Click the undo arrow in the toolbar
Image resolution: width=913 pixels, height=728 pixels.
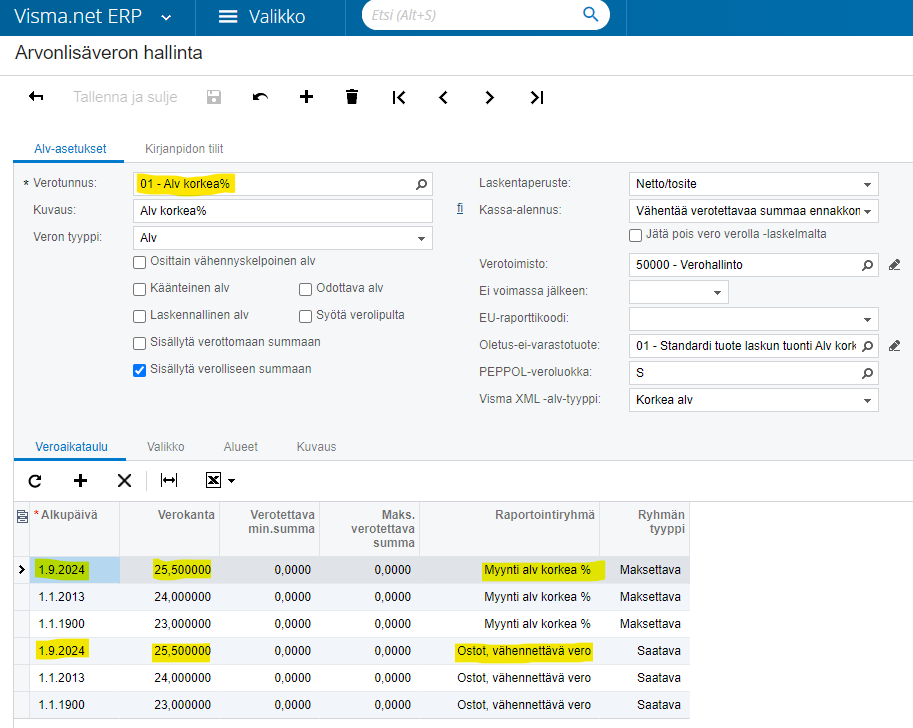260,97
